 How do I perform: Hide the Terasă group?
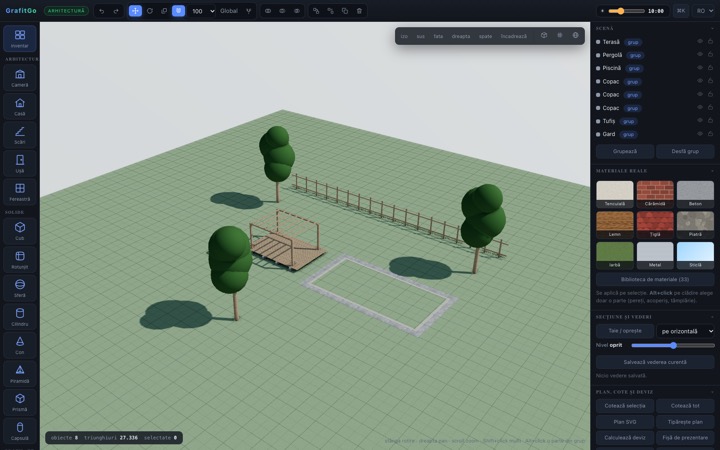(x=700, y=41)
